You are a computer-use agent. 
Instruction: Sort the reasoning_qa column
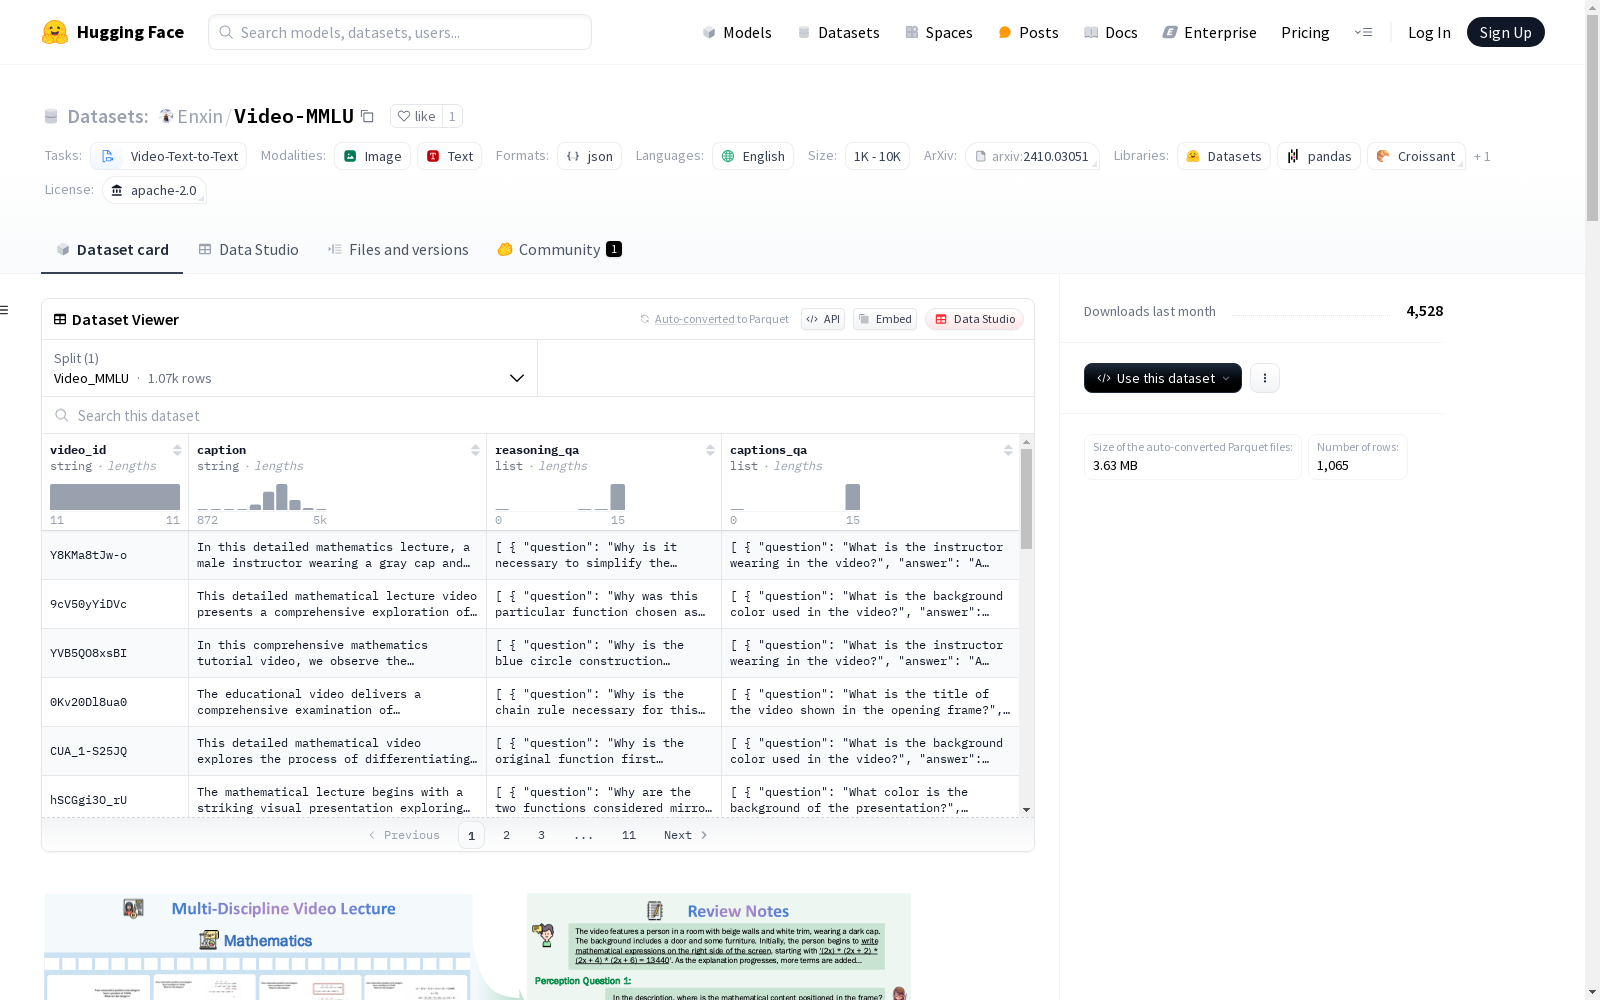point(710,450)
